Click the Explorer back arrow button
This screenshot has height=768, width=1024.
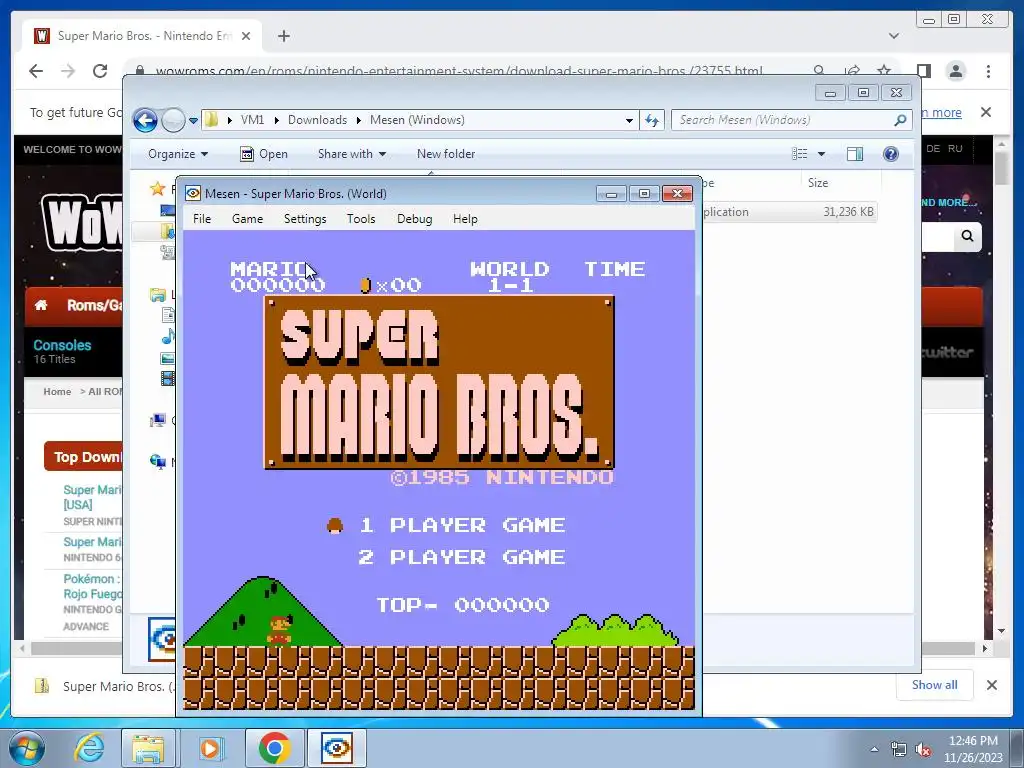pyautogui.click(x=145, y=120)
